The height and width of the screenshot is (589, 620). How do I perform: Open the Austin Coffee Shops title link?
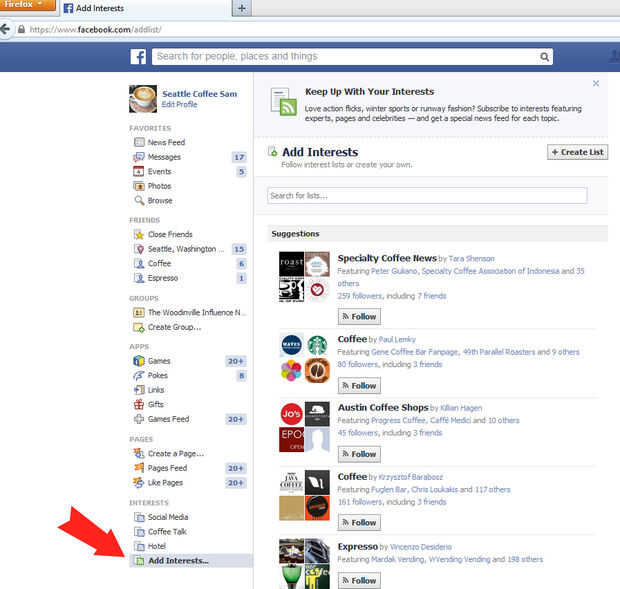click(383, 408)
